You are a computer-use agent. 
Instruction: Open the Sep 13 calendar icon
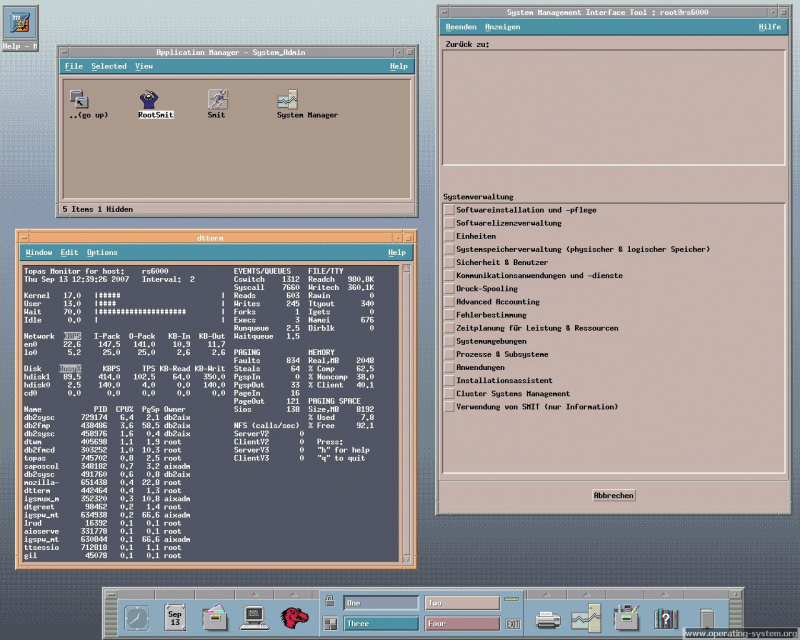point(175,618)
